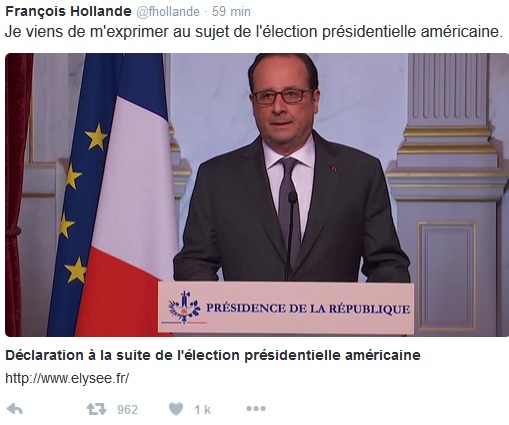Open the retweet count 962

pyautogui.click(x=127, y=409)
